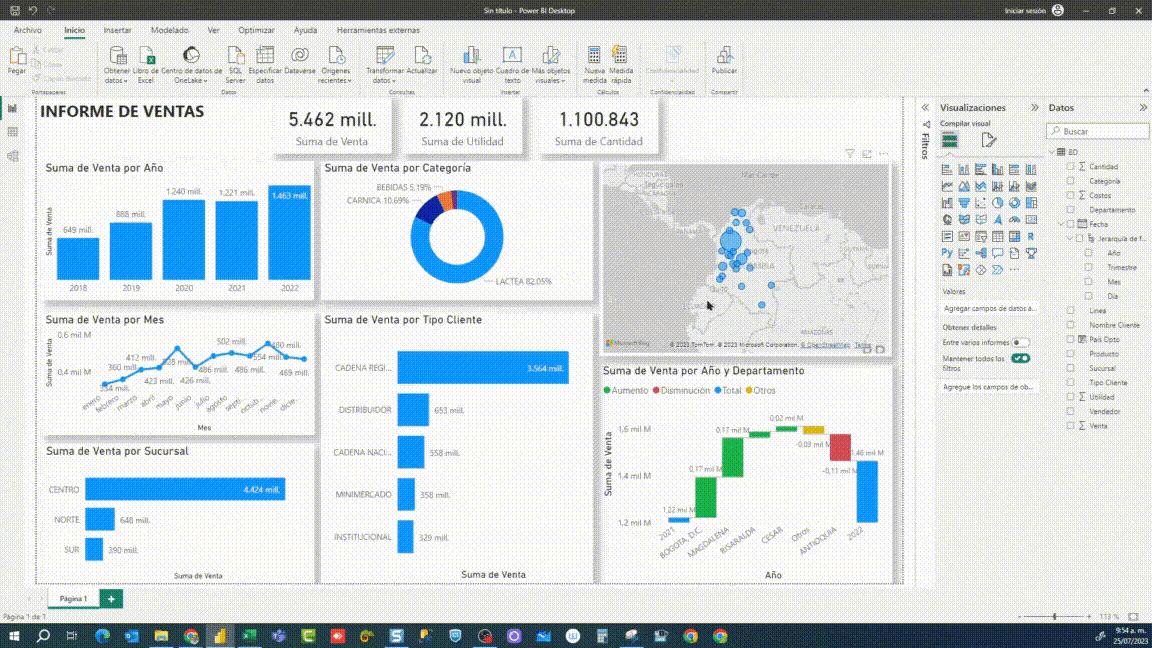1152x648 pixels.
Task: Open Libro de Excel data source
Action: tap(146, 62)
